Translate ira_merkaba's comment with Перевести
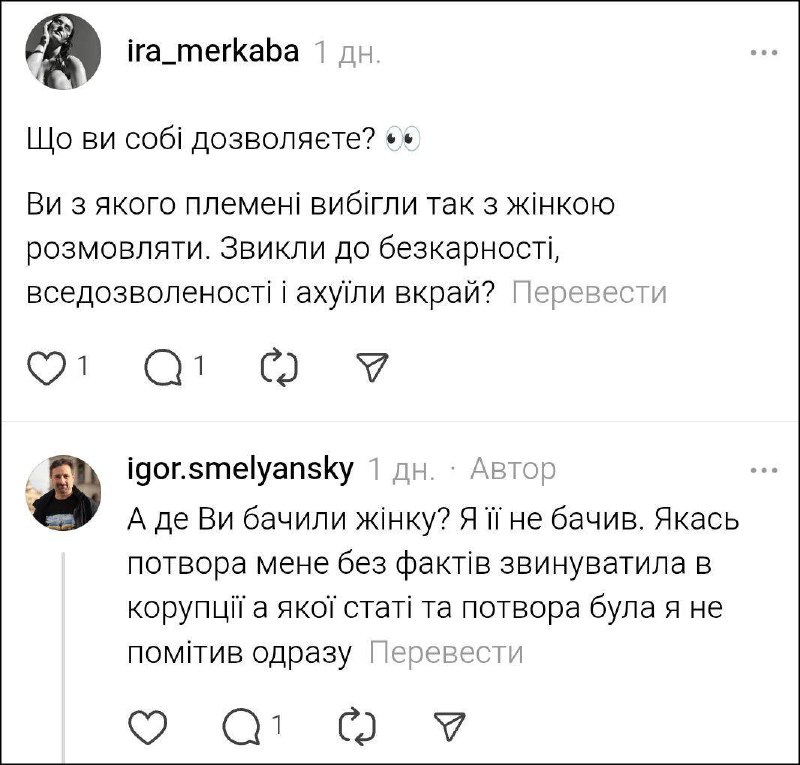 coord(589,292)
